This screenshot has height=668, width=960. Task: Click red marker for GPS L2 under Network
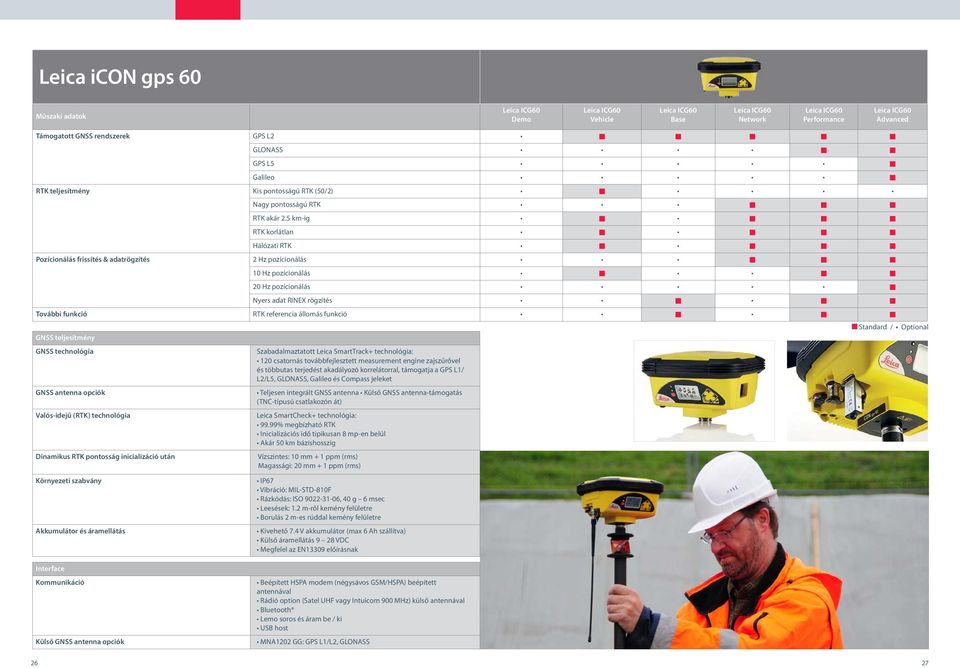[752, 137]
